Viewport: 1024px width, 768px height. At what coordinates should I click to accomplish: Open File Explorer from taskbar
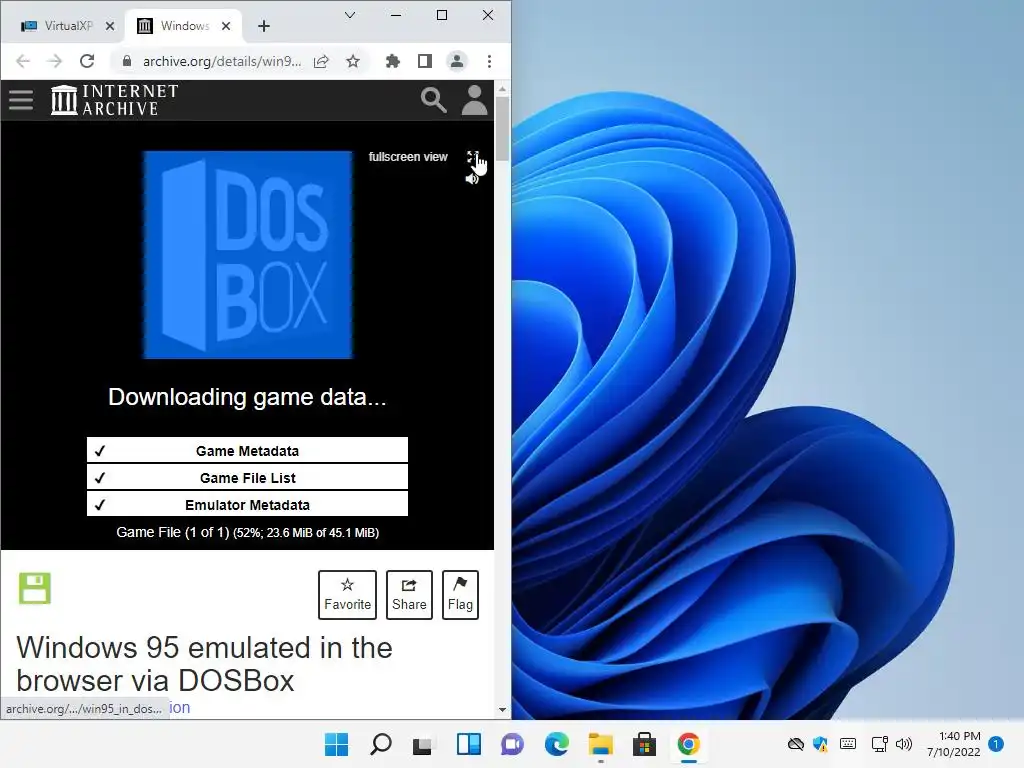(x=600, y=744)
